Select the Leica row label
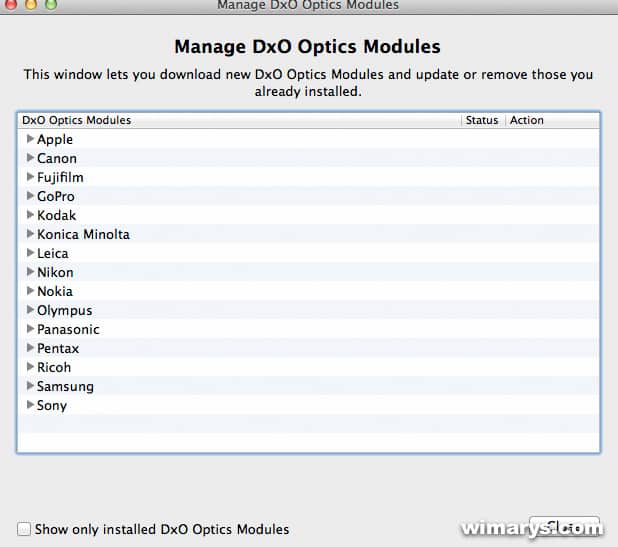The height and width of the screenshot is (547, 618). (x=53, y=253)
